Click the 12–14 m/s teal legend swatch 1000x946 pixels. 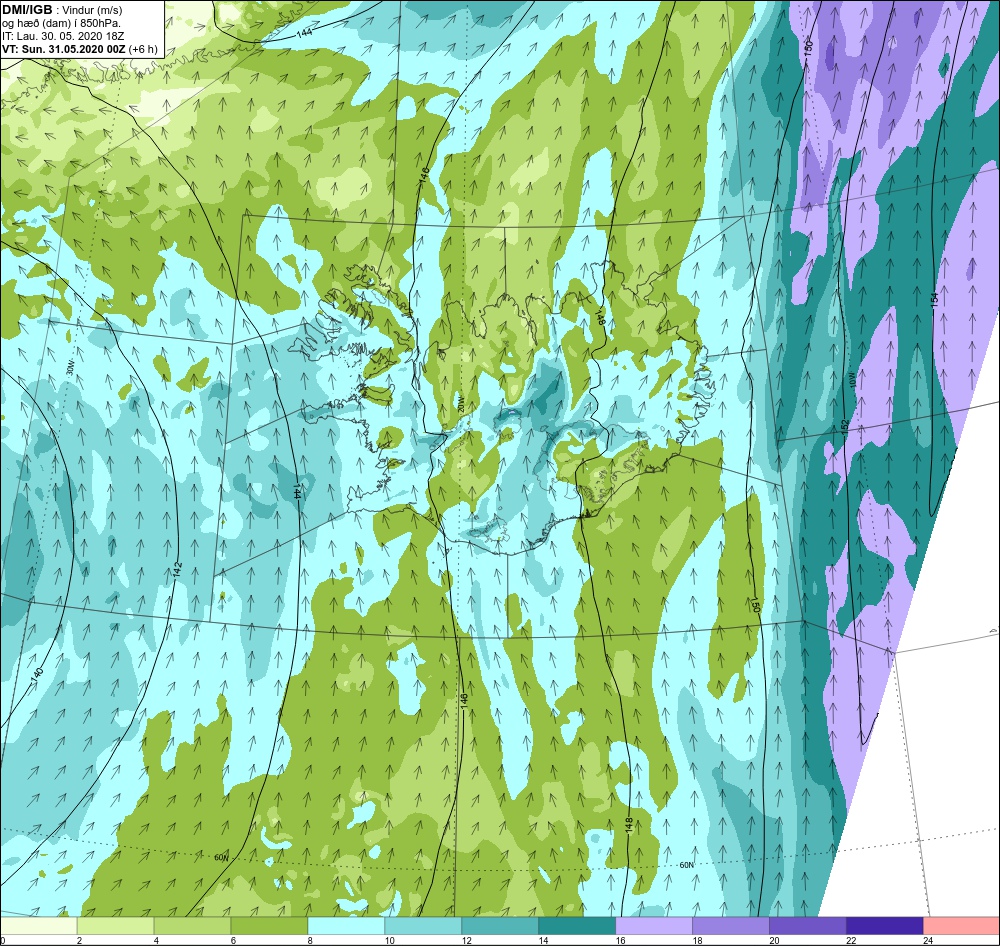pos(499,926)
